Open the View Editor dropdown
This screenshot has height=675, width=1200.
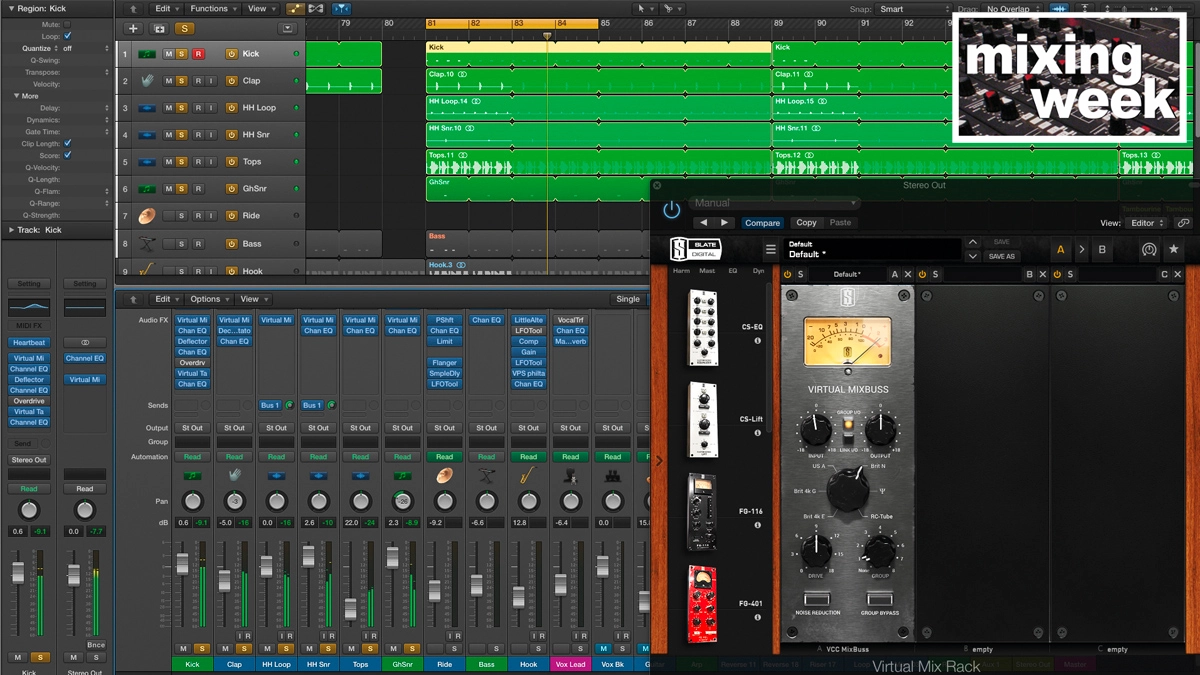[1146, 223]
